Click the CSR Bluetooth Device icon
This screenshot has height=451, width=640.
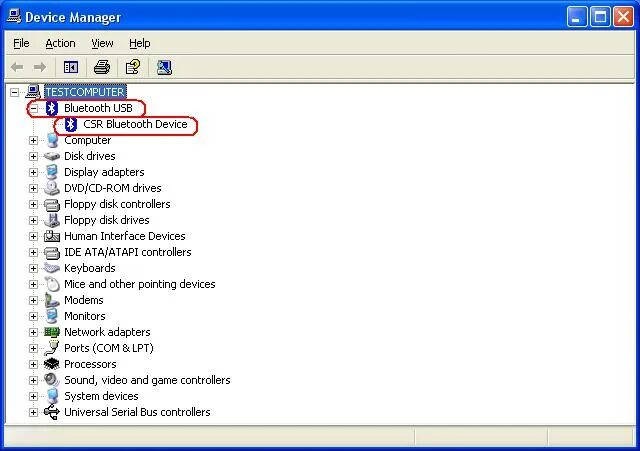point(71,124)
